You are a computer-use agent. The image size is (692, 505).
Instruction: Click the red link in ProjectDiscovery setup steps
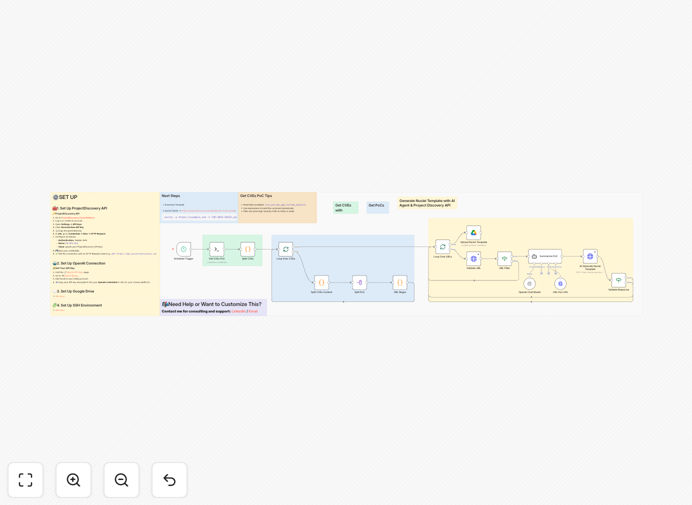coord(78,218)
